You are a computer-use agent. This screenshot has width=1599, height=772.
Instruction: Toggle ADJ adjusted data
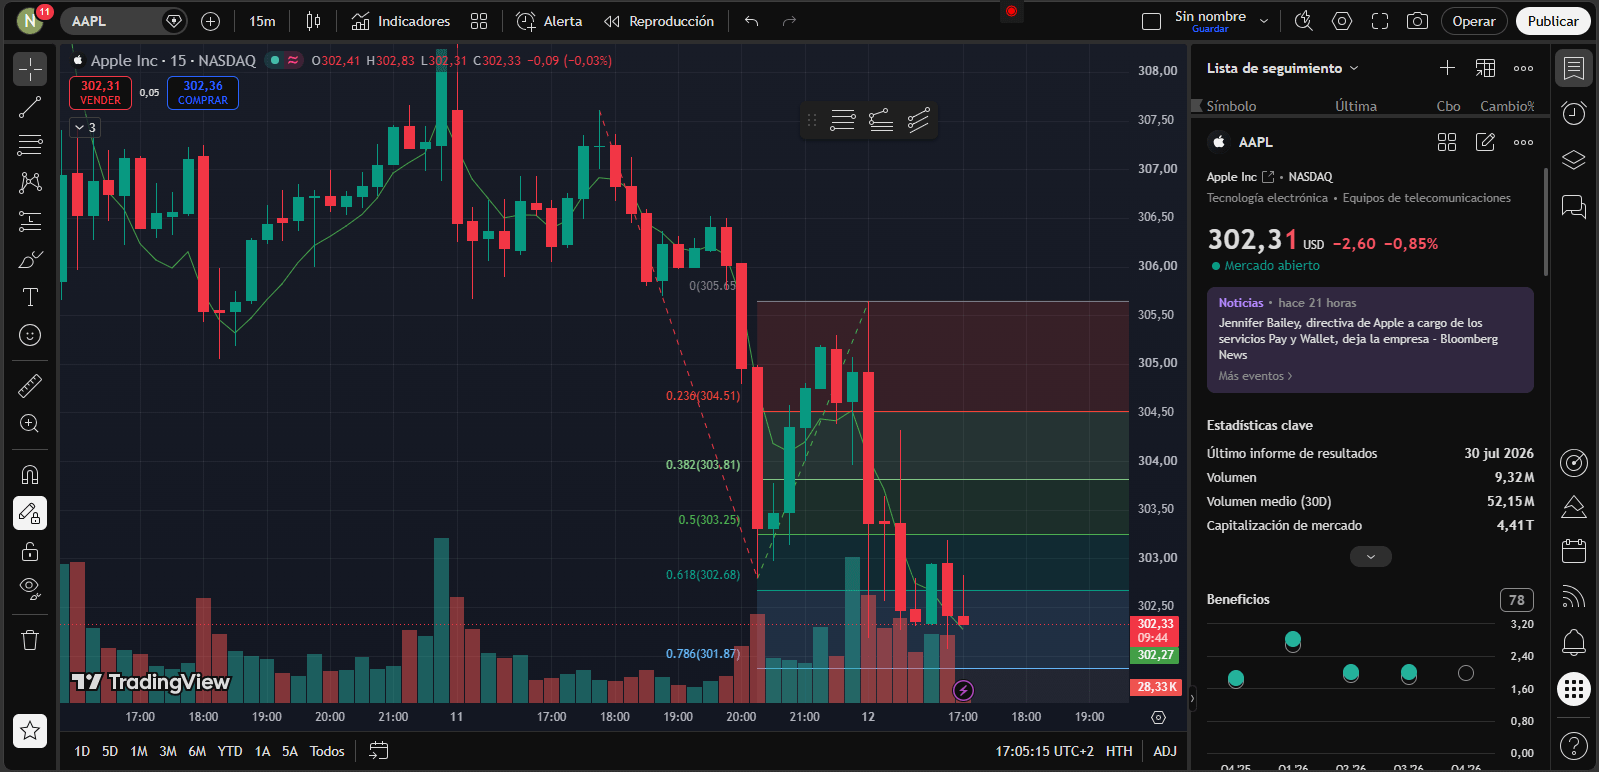(1165, 751)
